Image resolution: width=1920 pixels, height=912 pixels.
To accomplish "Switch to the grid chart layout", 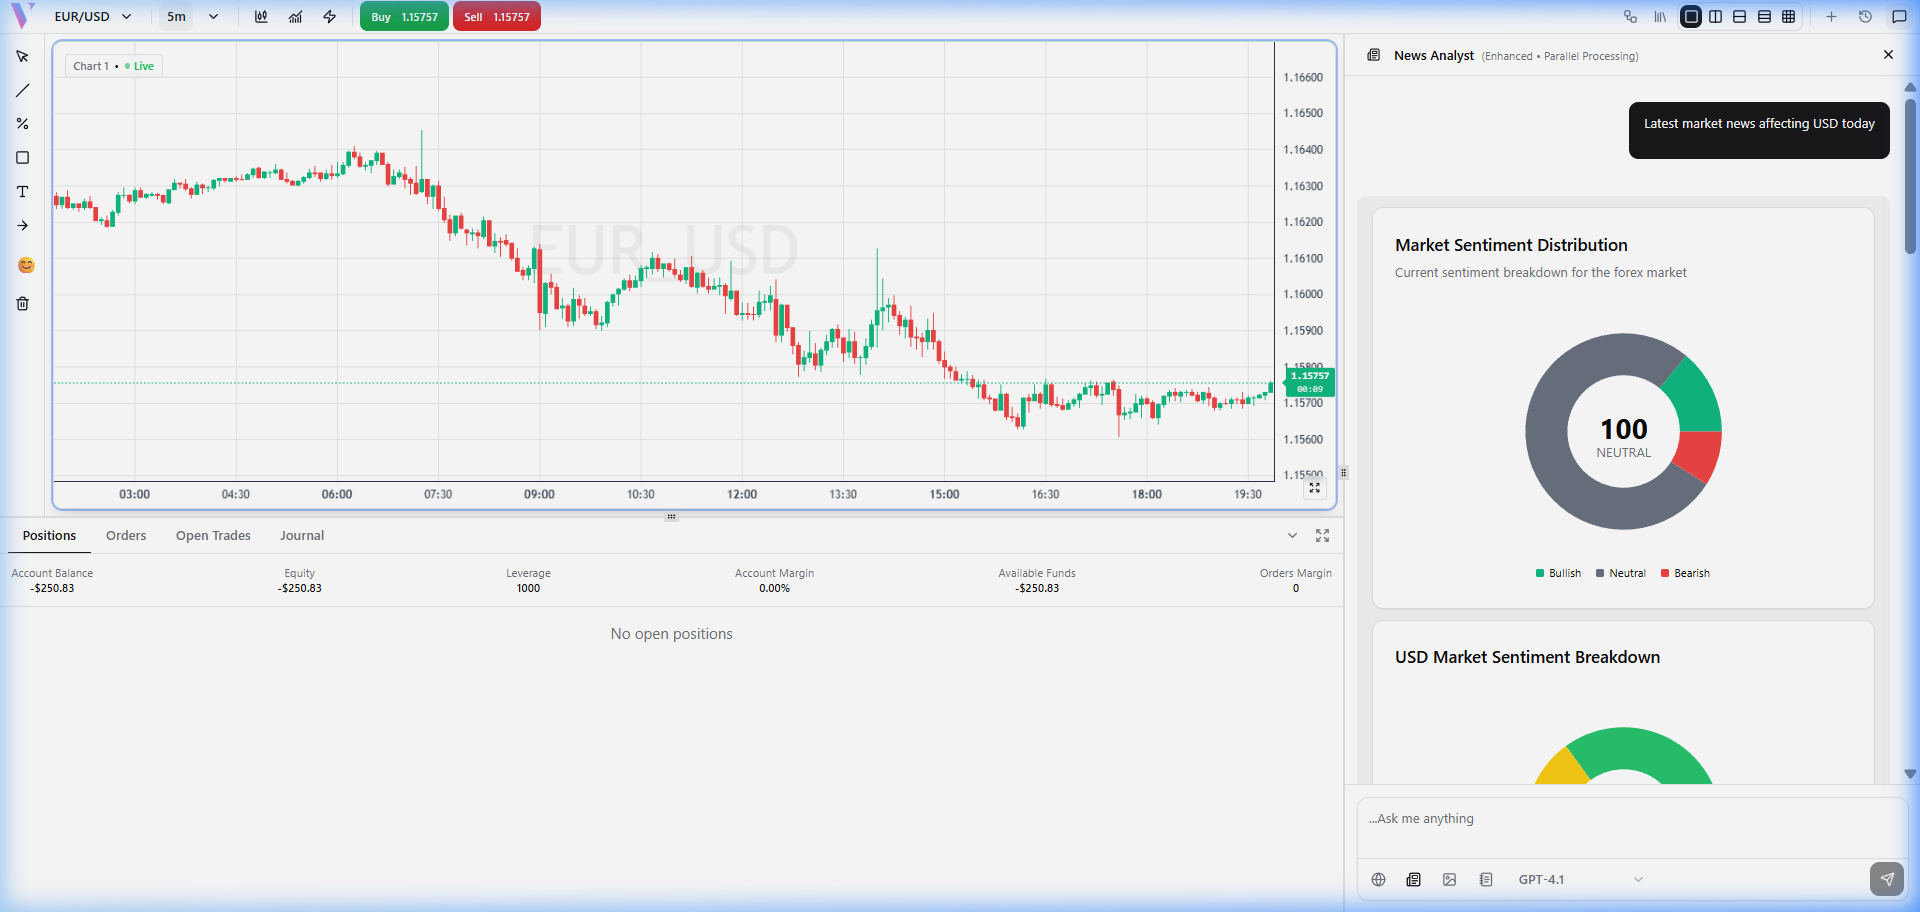I will pyautogui.click(x=1789, y=17).
